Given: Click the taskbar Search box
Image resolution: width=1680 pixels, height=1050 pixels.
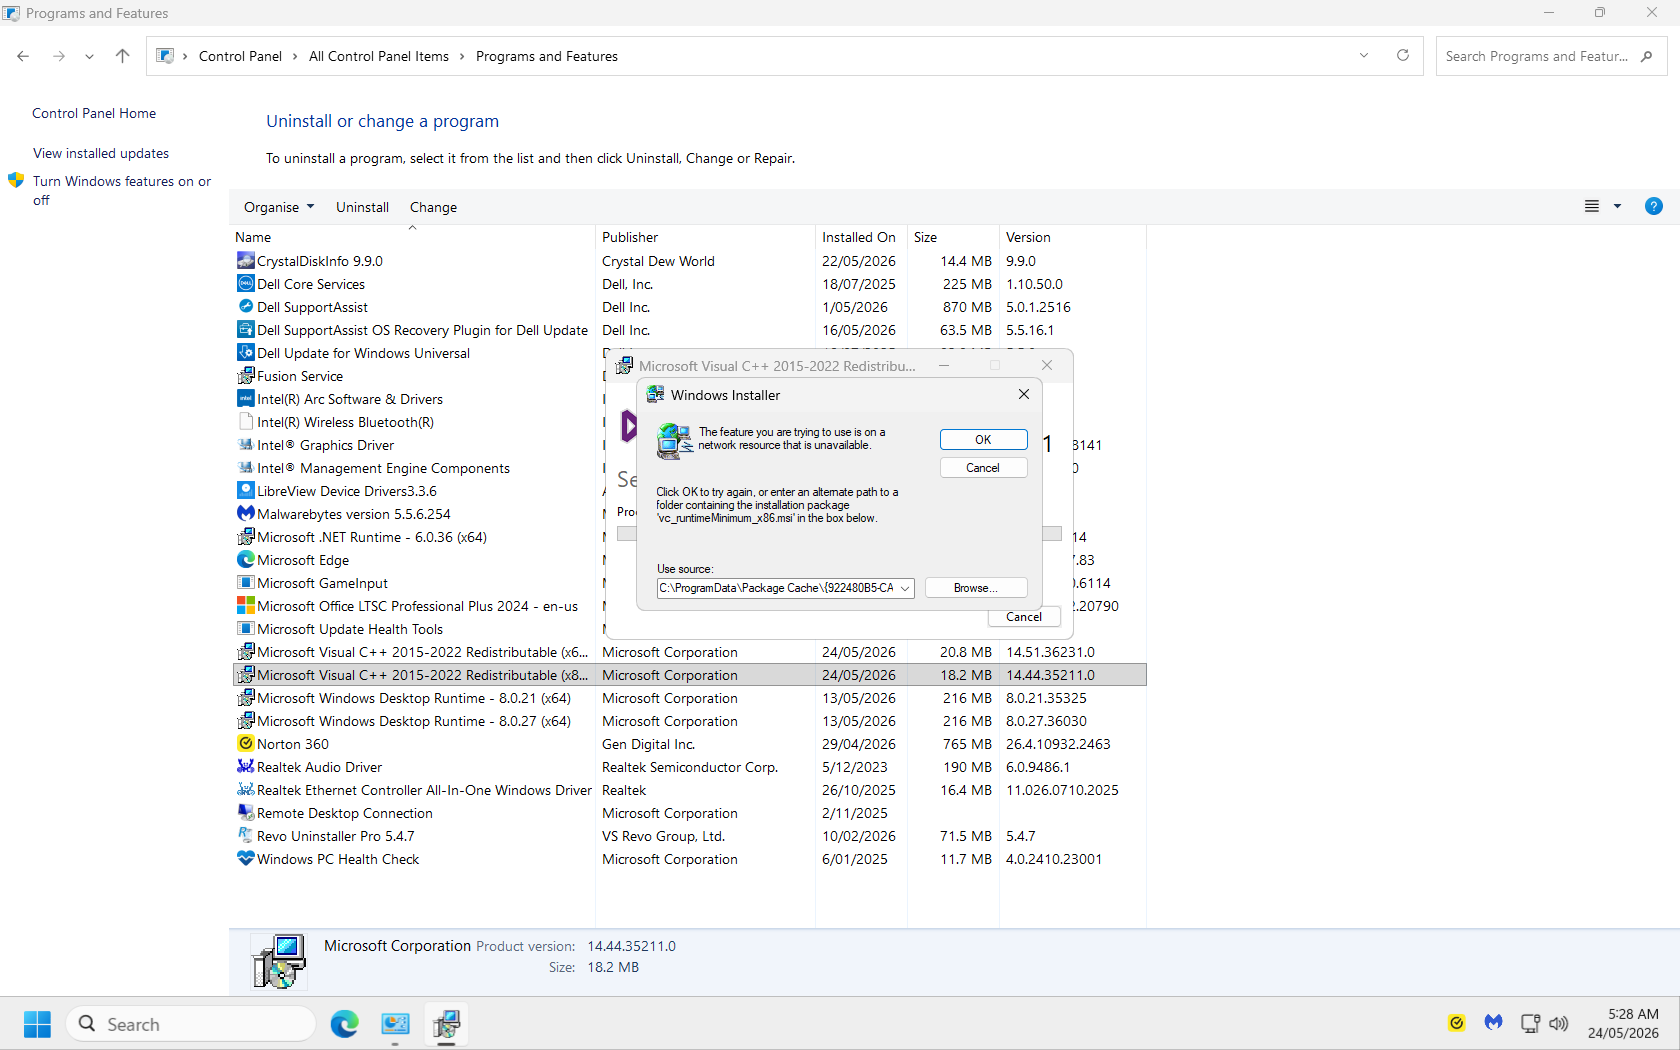Looking at the screenshot, I should [191, 1024].
